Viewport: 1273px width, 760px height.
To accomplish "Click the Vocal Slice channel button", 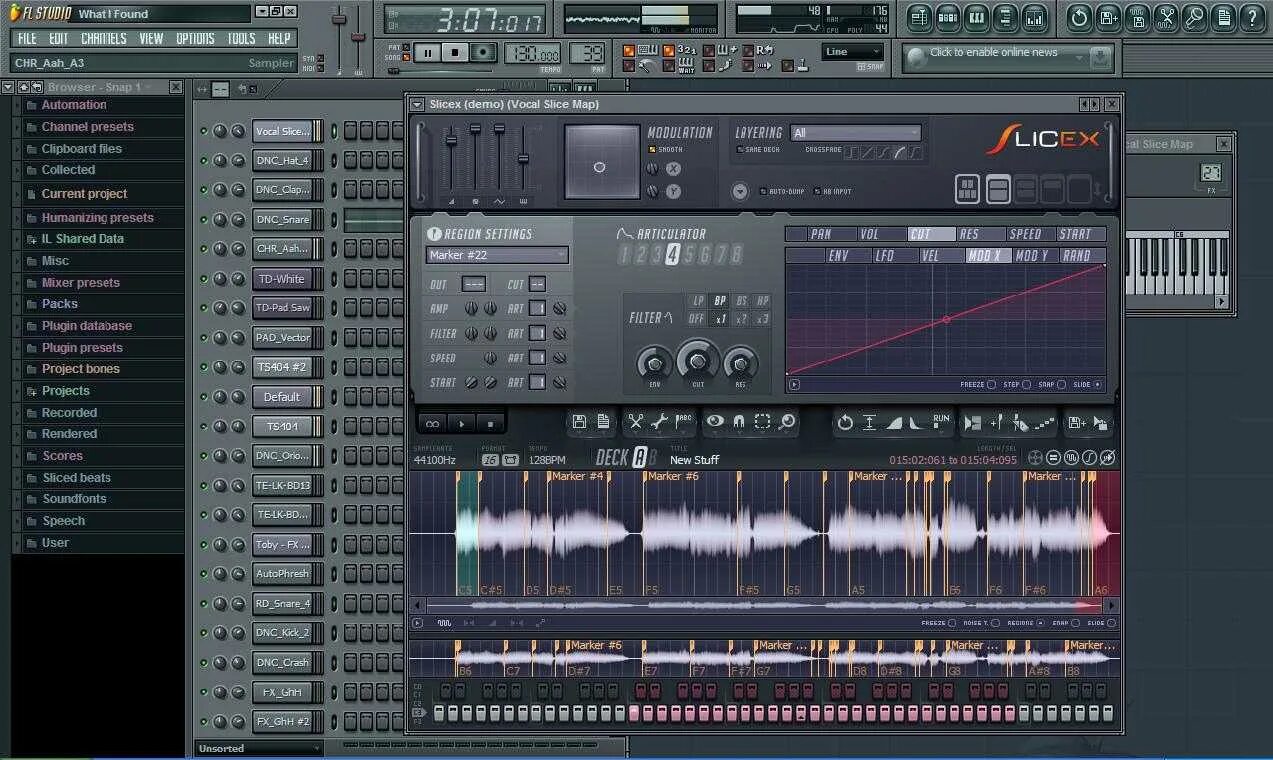I will pyautogui.click(x=284, y=131).
